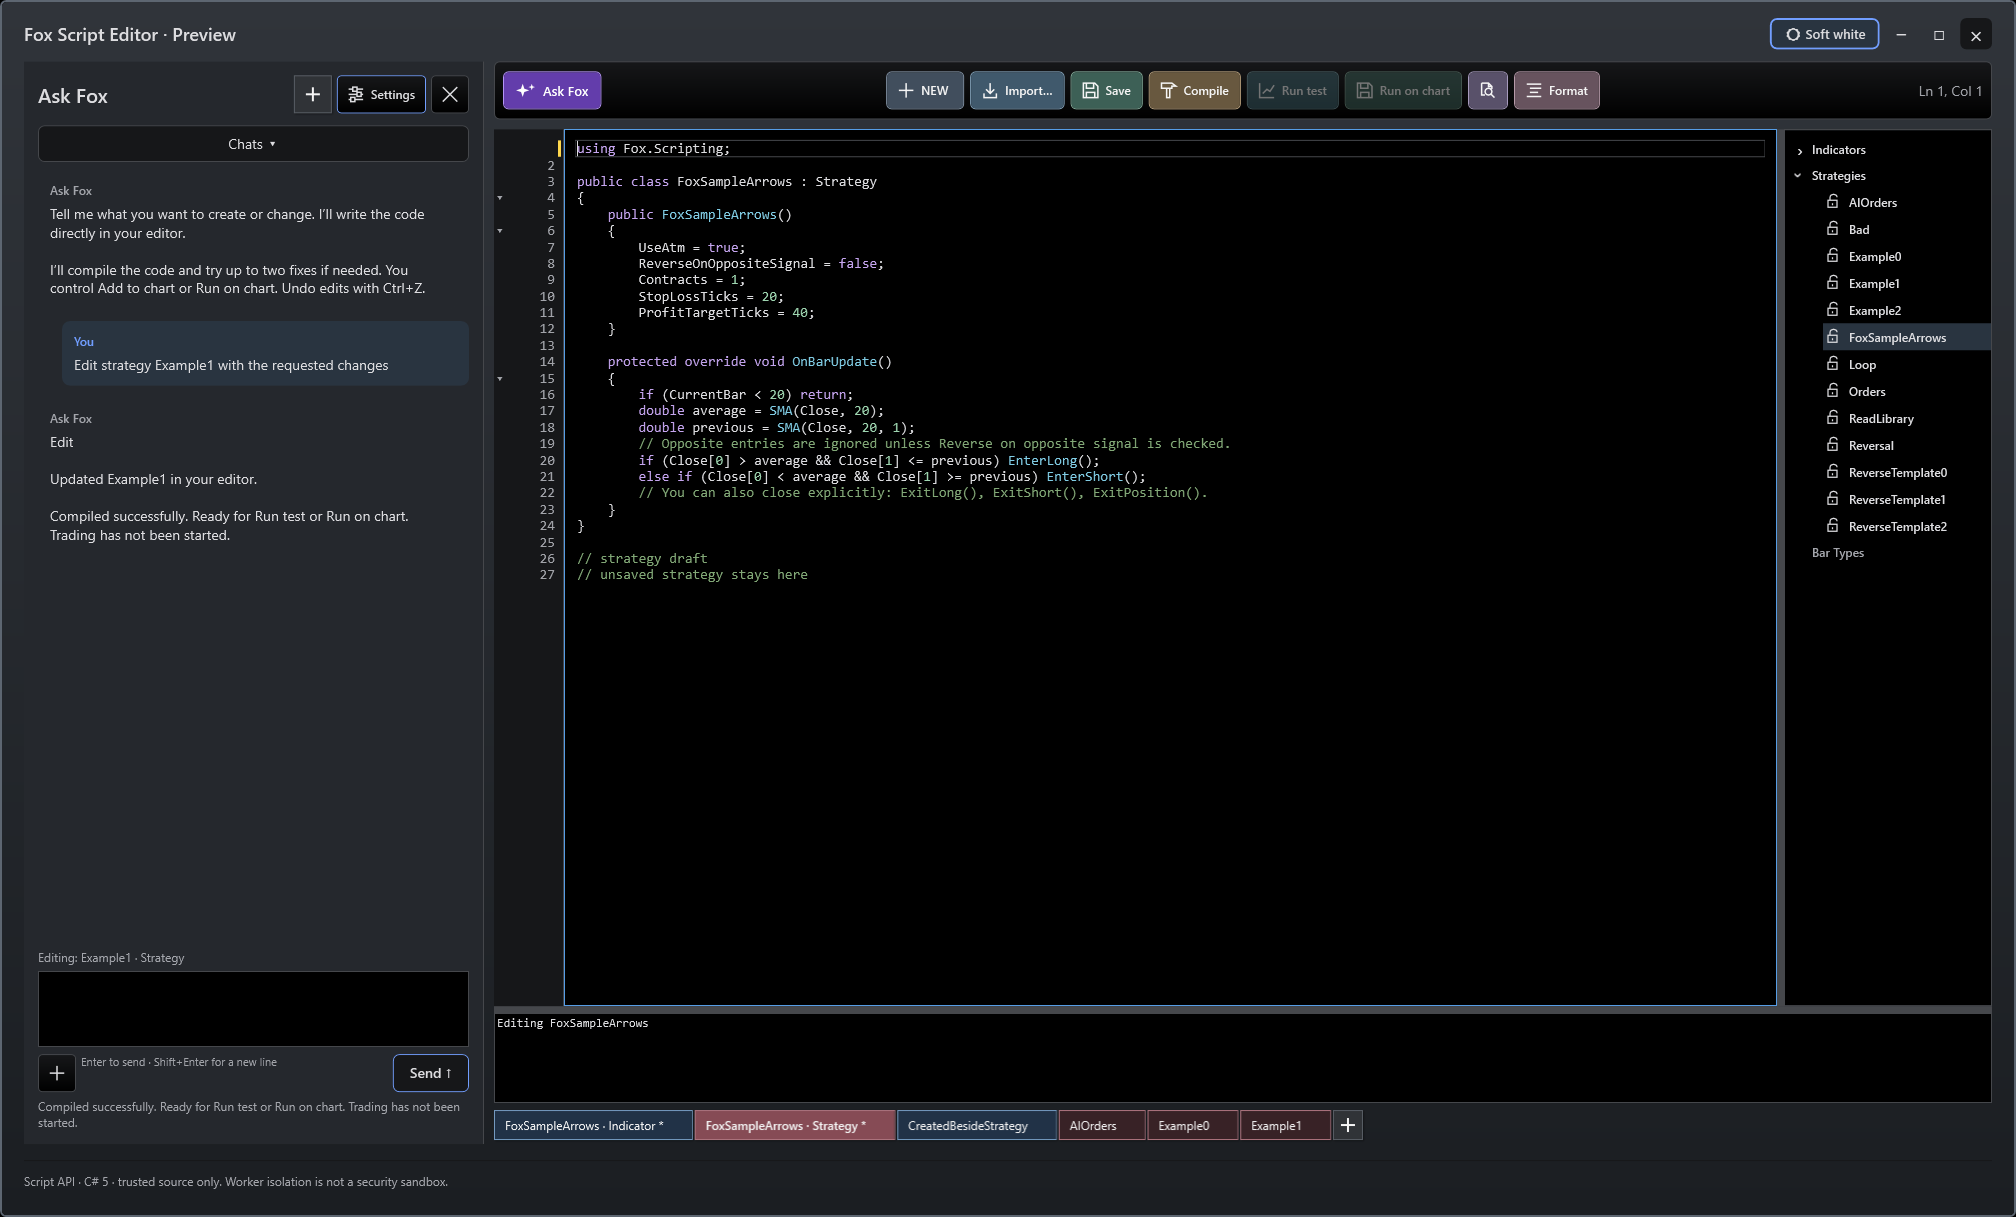This screenshot has height=1217, width=2016.
Task: Click the output panel text 'Editing FoxSampleArrows'
Action: pos(573,1023)
